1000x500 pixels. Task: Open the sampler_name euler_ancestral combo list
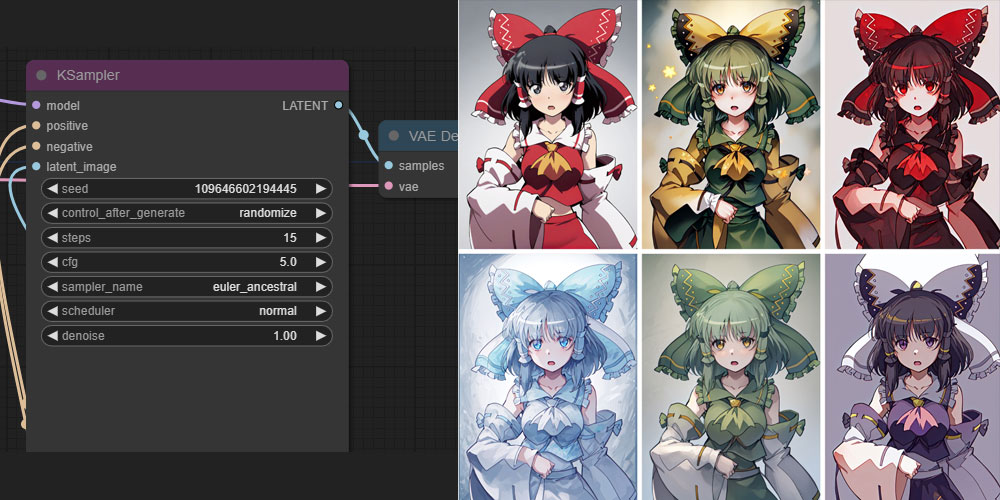click(x=187, y=287)
